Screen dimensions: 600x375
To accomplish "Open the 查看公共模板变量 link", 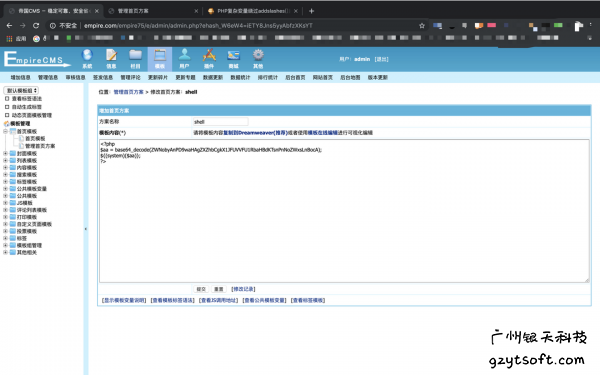I will 264,300.
